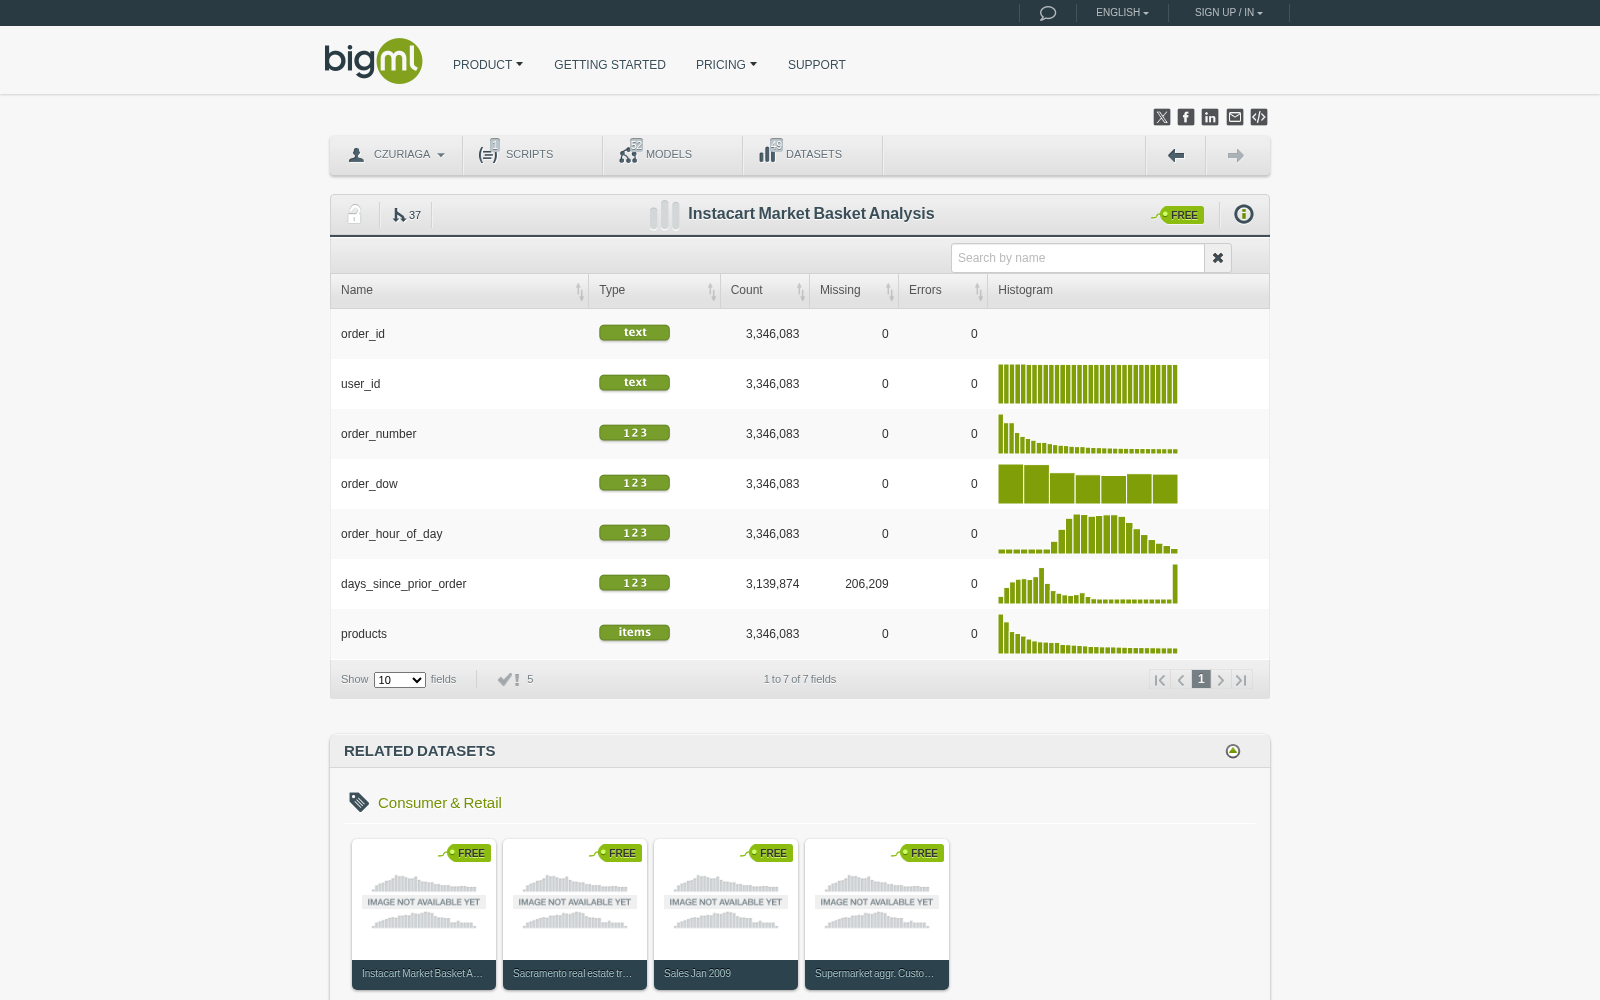
Task: Click the non-preferred fields checkmark icon
Action: [508, 679]
